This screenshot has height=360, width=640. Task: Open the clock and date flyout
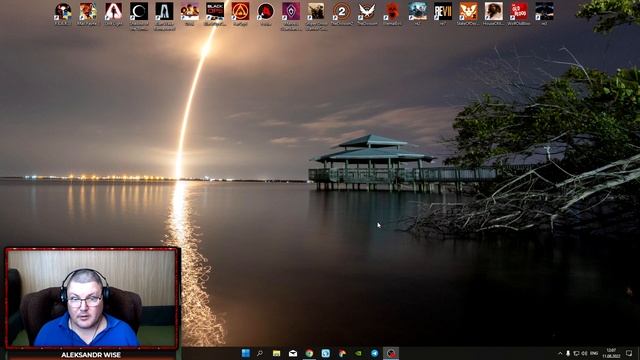pos(611,353)
